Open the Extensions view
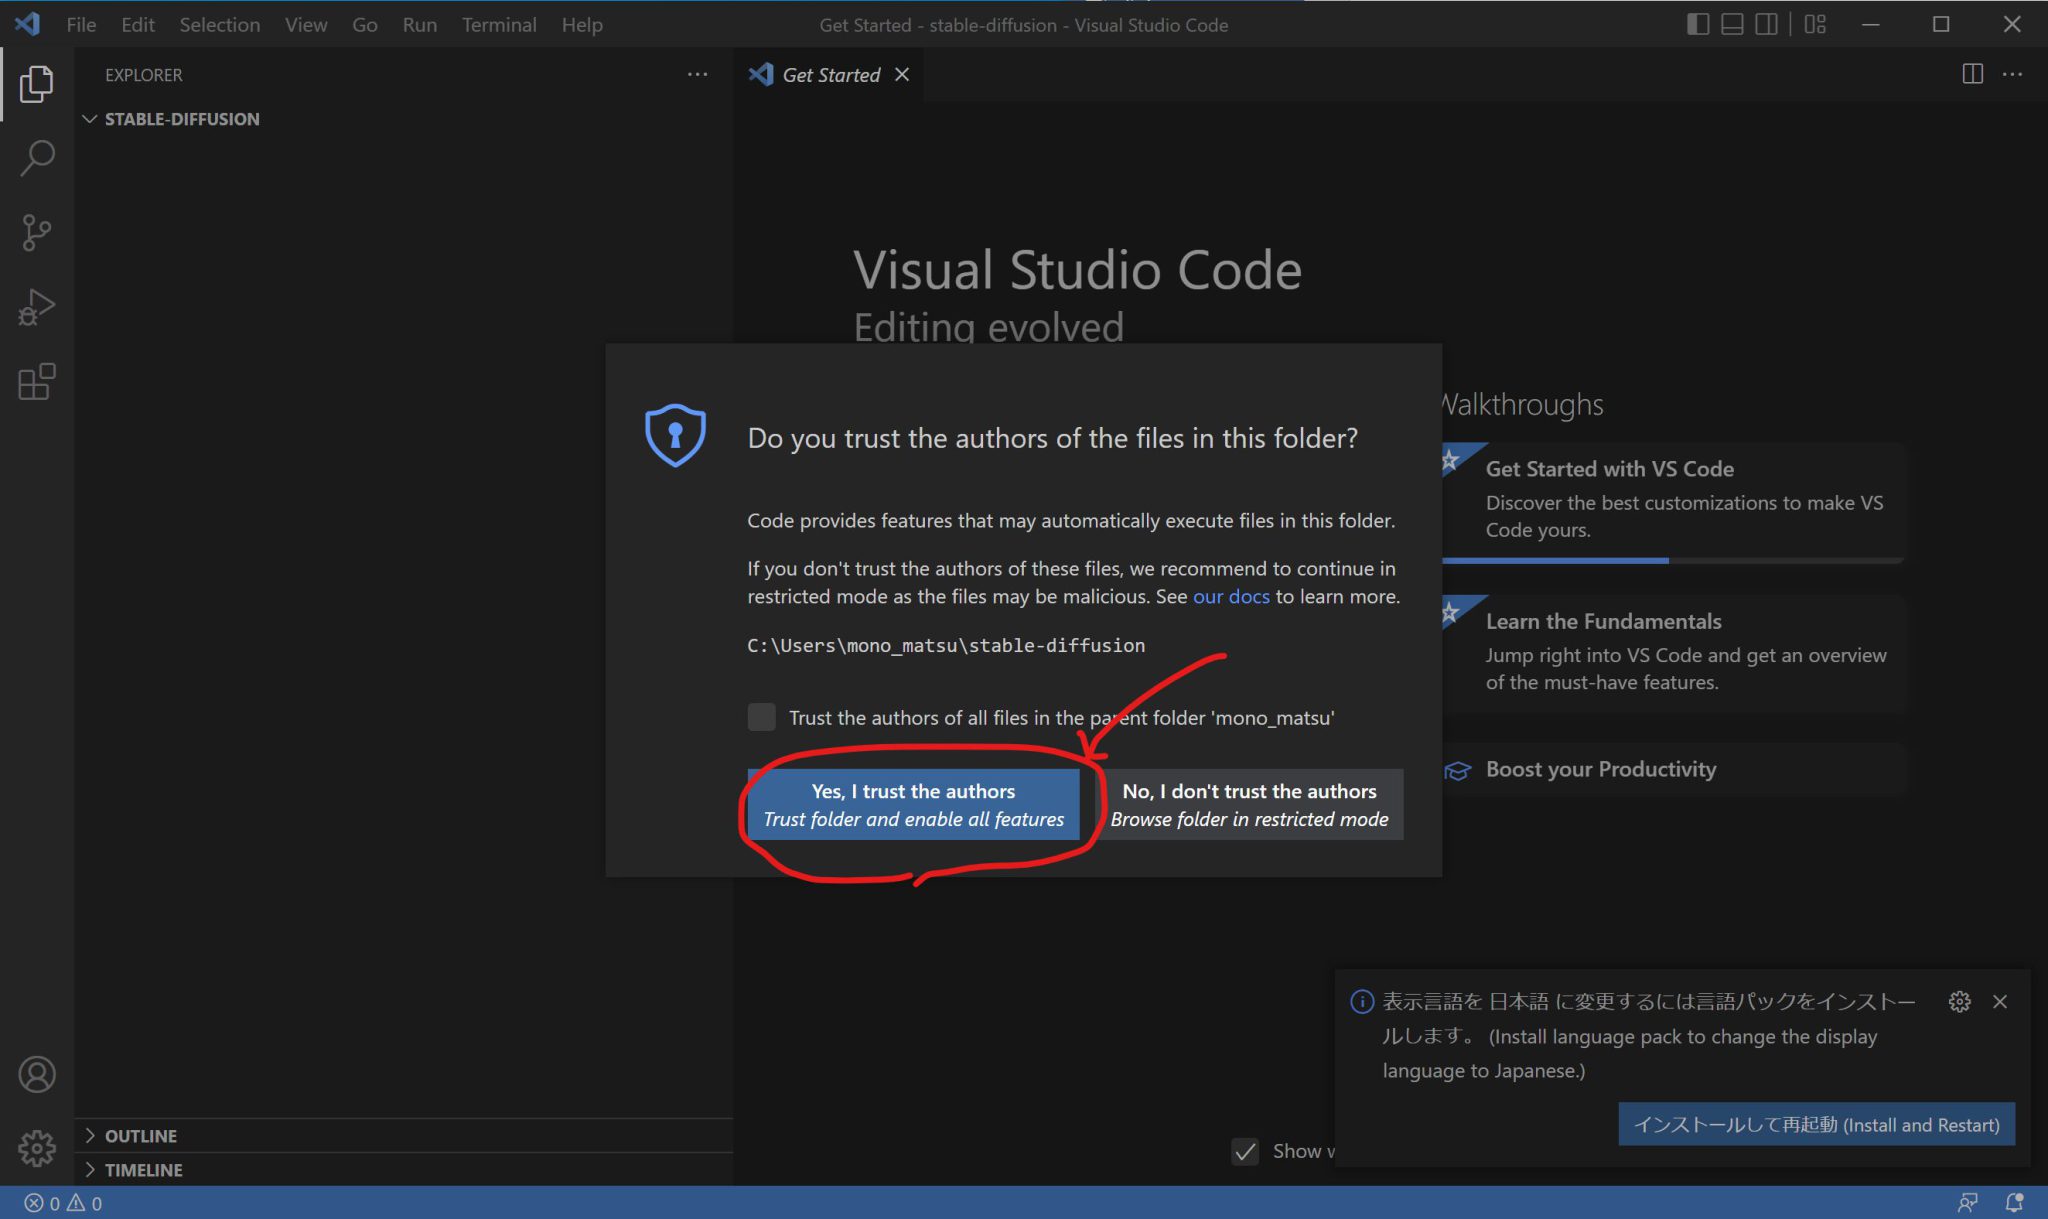Viewport: 2048px width, 1219px height. point(37,382)
